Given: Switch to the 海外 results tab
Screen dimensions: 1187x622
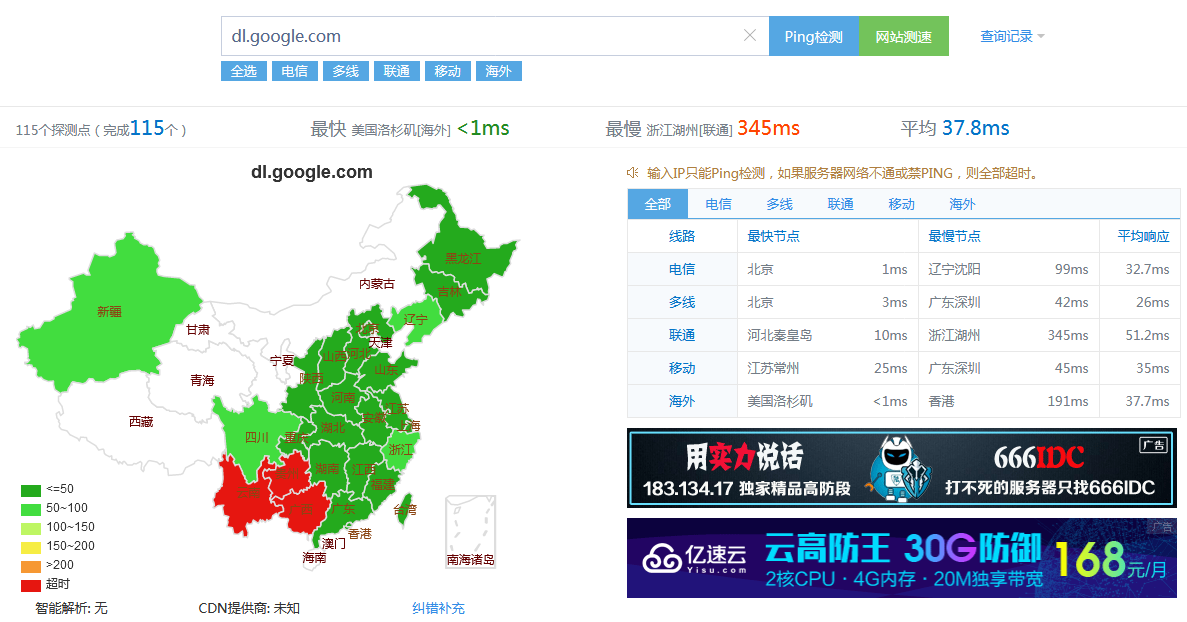Looking at the screenshot, I should coord(962,204).
